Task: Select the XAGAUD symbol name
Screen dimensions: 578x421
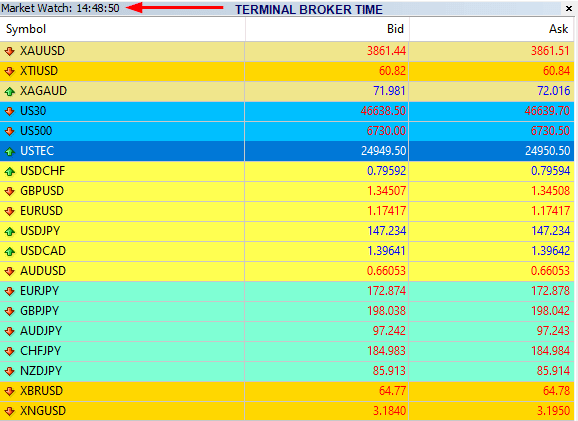Action: point(43,91)
